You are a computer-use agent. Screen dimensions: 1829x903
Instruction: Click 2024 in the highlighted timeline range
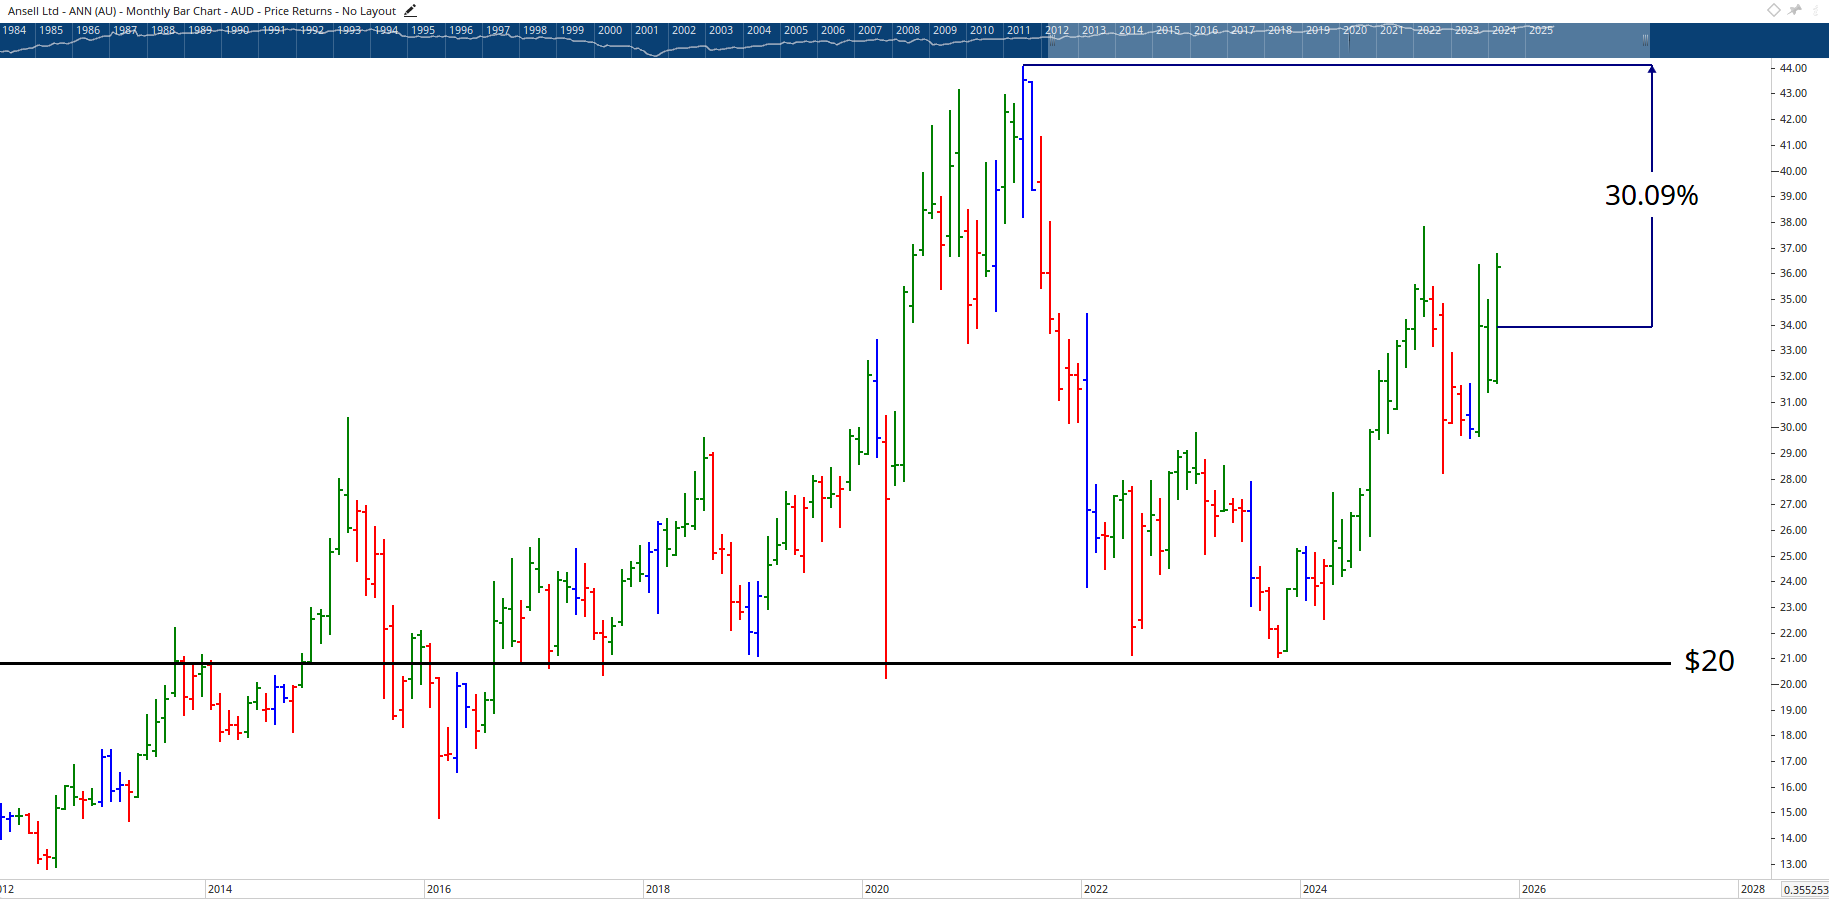click(x=1504, y=30)
